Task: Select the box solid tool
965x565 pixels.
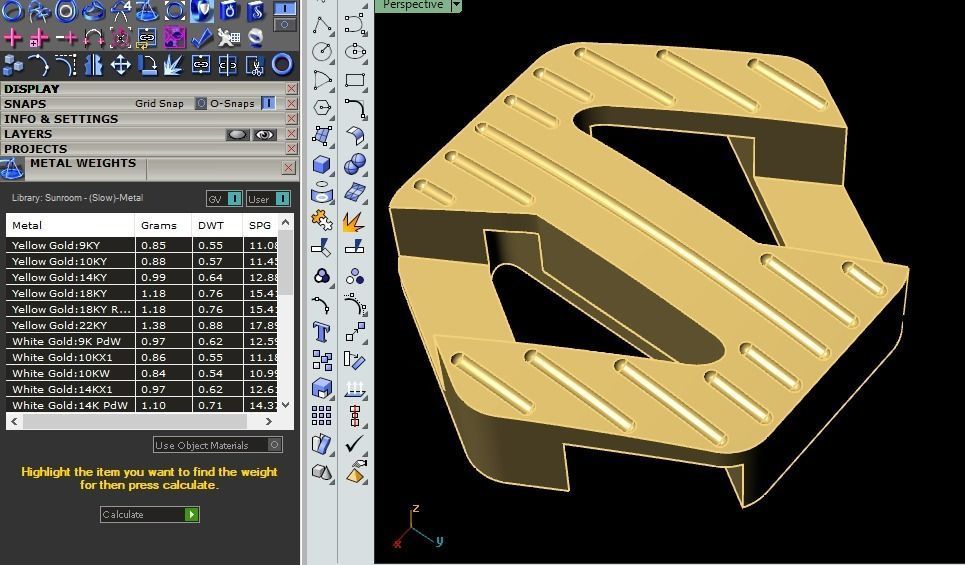Action: 322,164
